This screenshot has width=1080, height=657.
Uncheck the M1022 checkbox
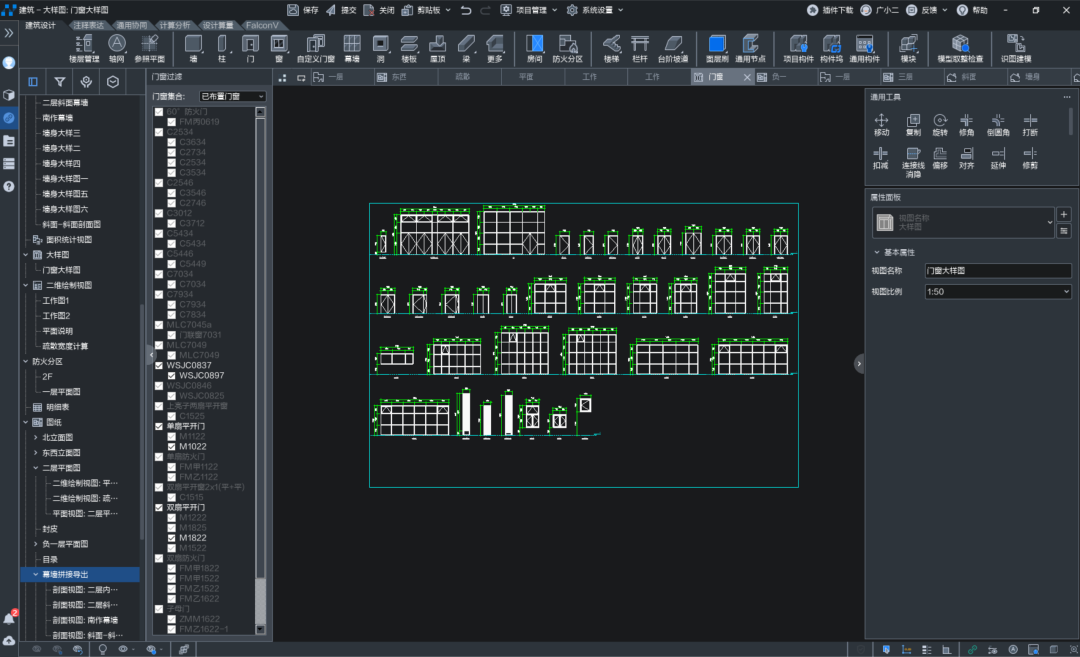pos(172,446)
